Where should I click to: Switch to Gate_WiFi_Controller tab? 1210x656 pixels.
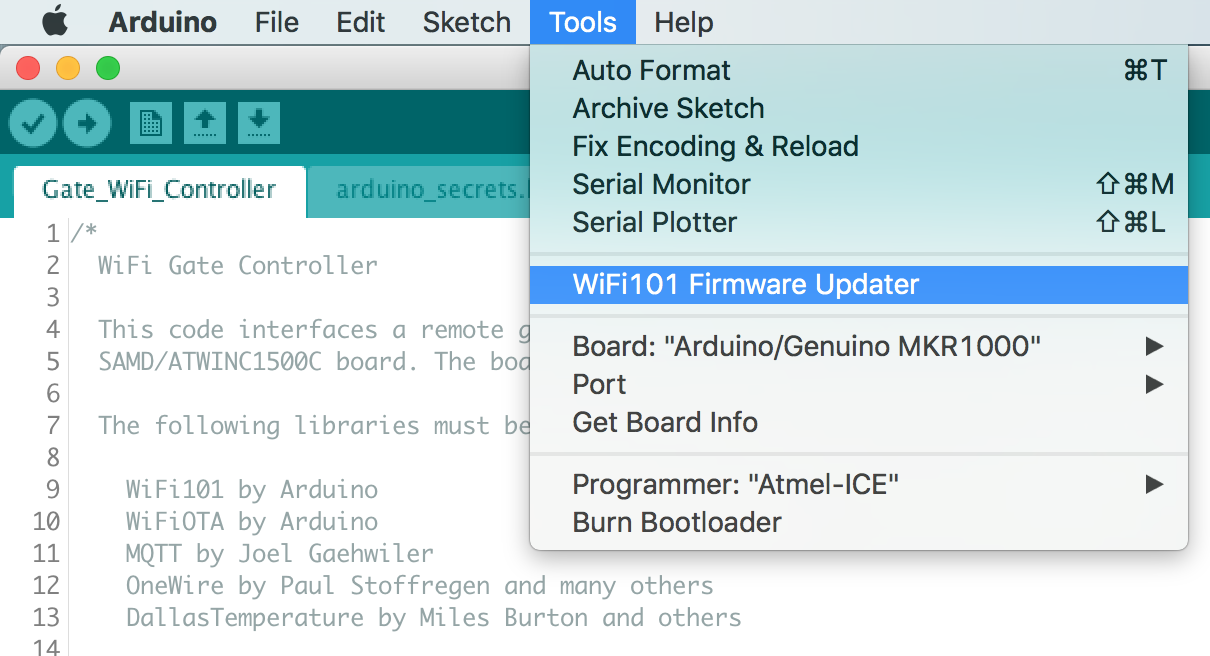click(159, 190)
